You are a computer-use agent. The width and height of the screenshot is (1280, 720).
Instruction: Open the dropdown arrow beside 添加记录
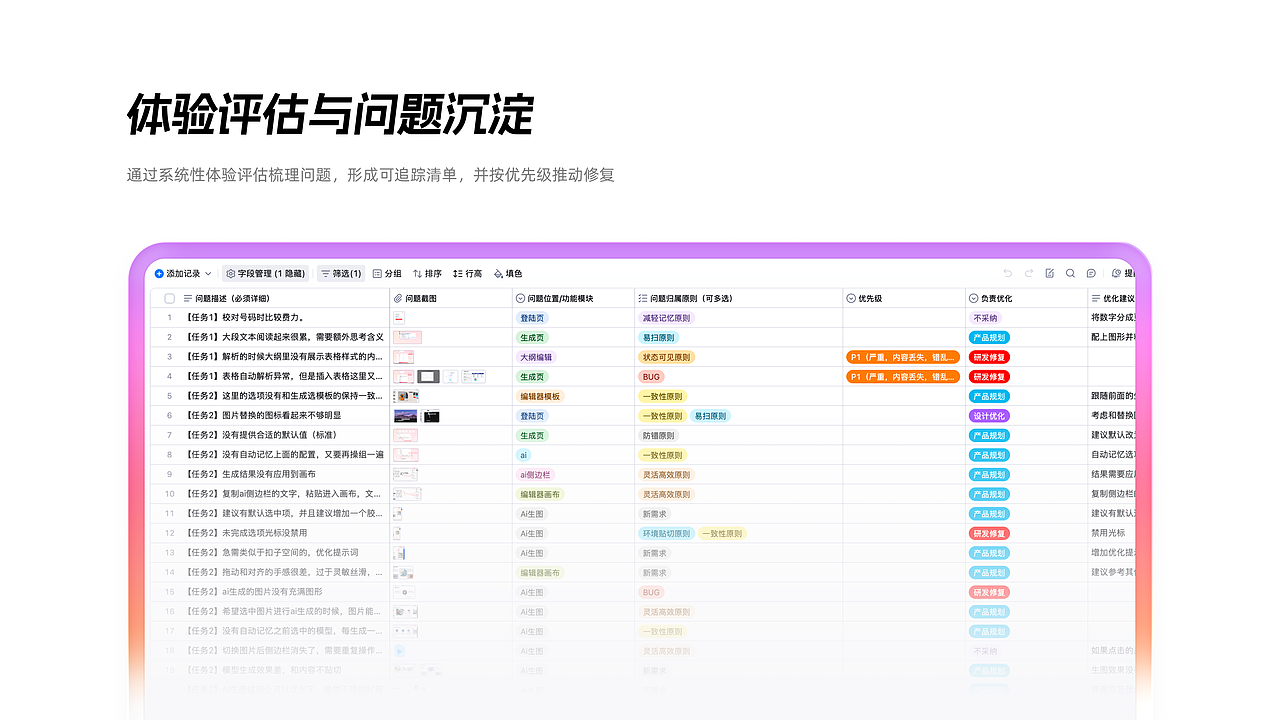[208, 273]
